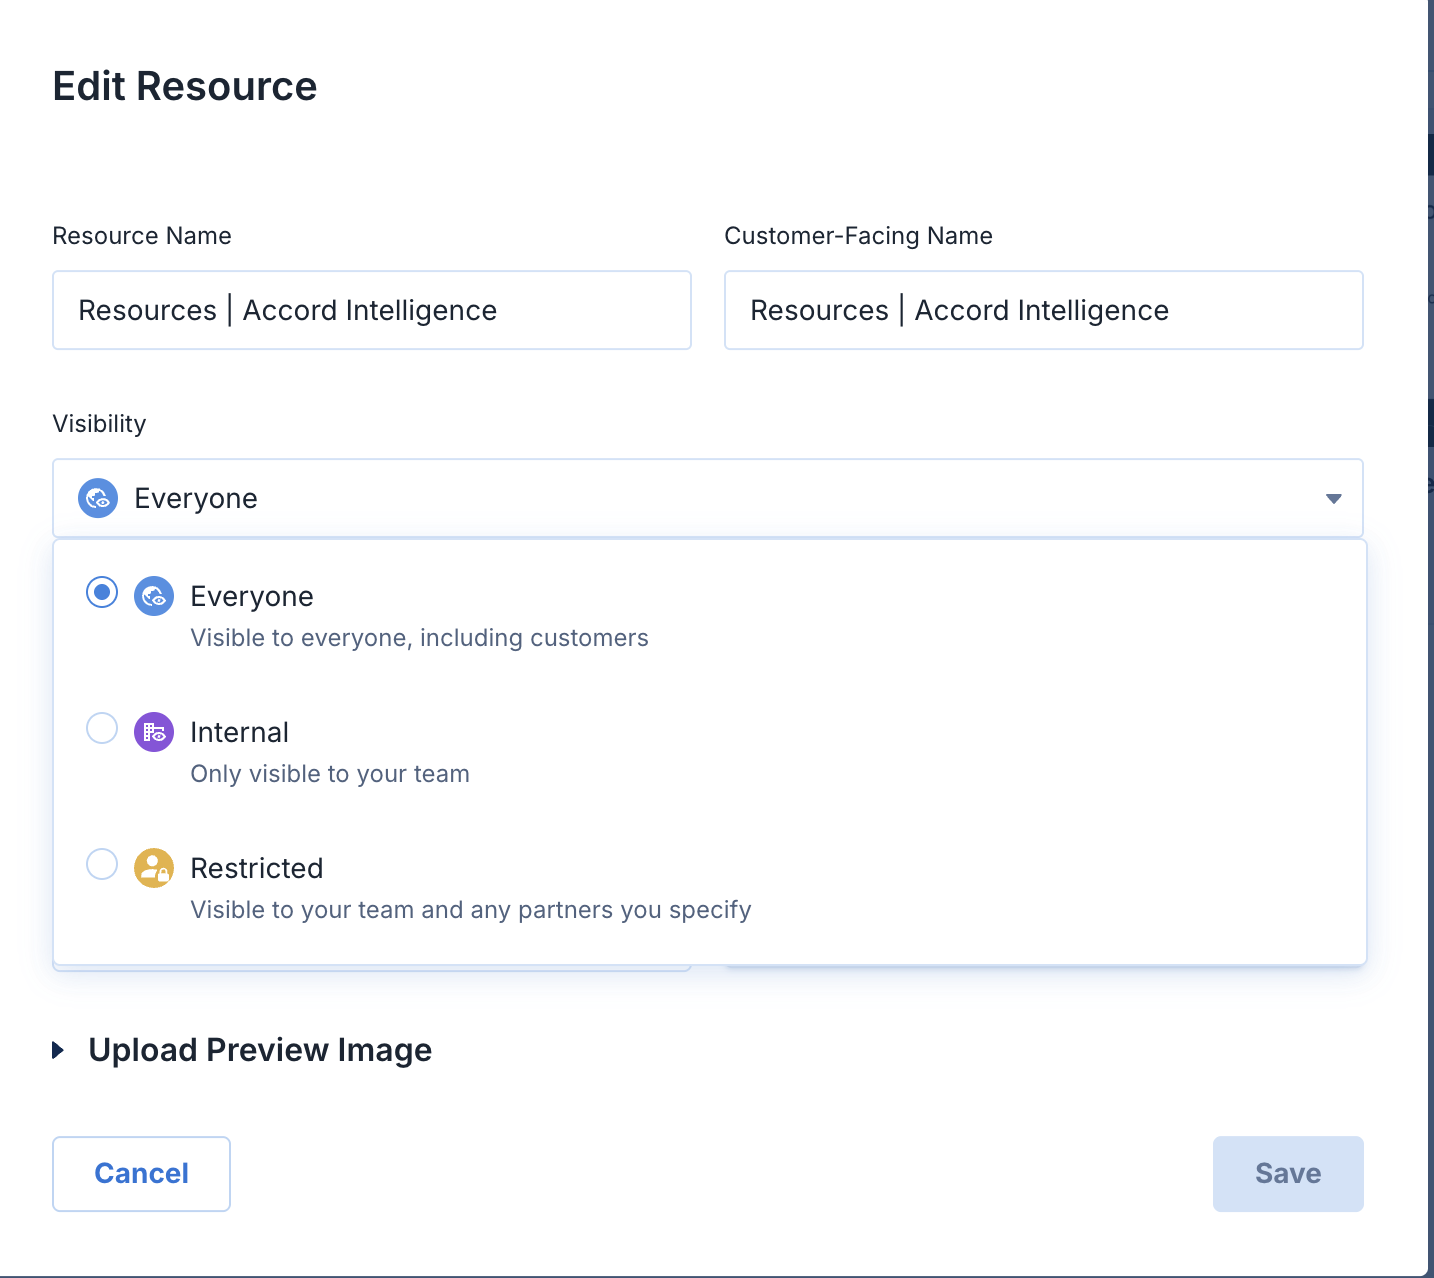Click 'Visible to everyone, including customers' description

[x=420, y=638]
